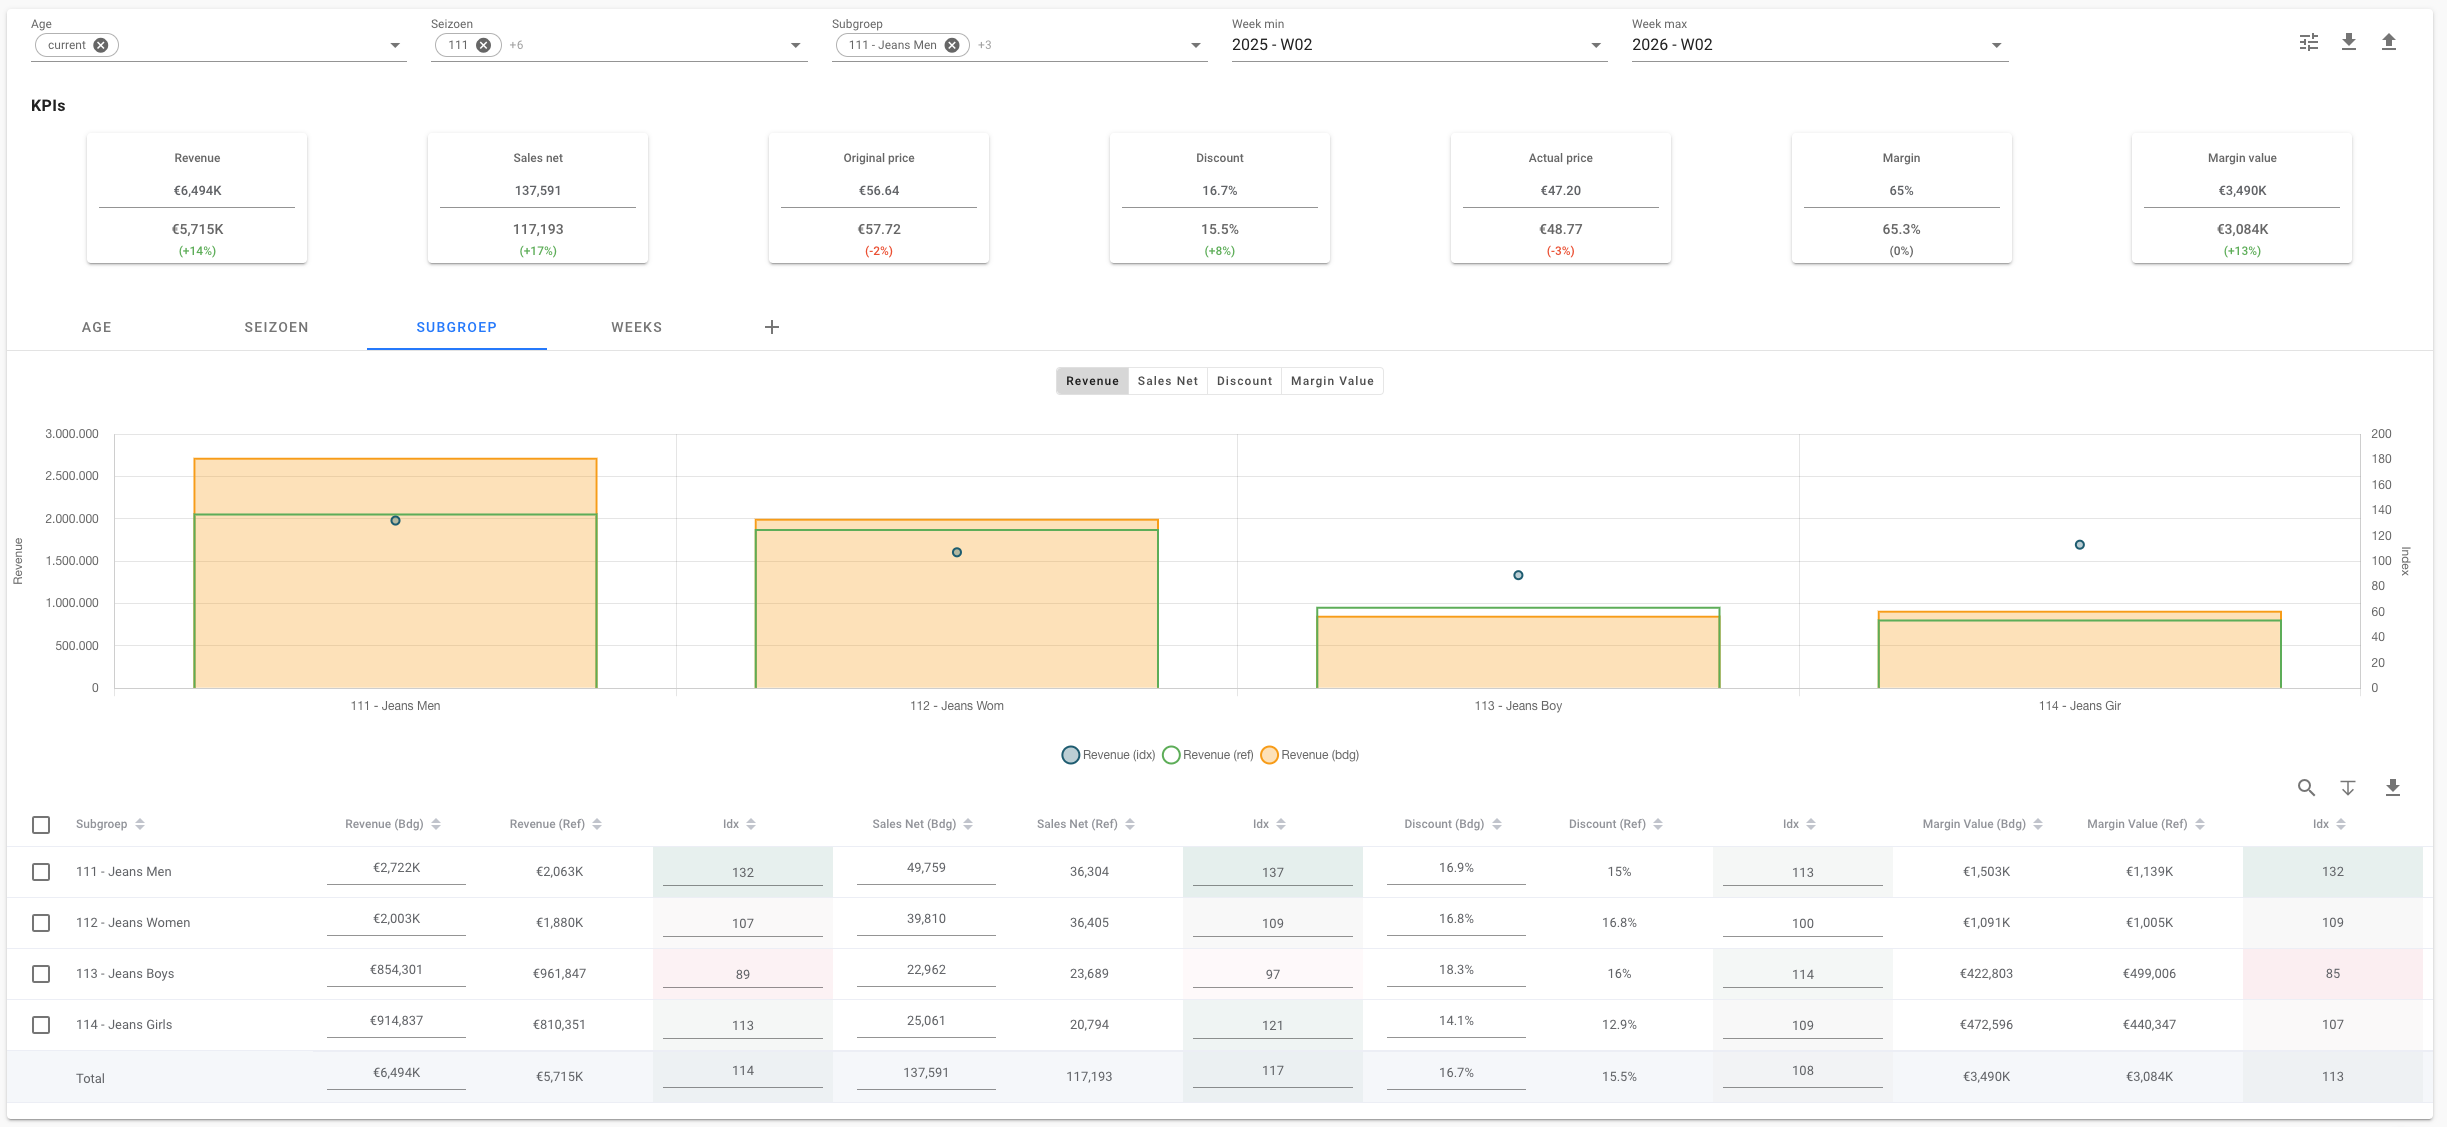The image size is (2447, 1127).
Task: Open the Seizoen dropdown arrow
Action: (795, 45)
